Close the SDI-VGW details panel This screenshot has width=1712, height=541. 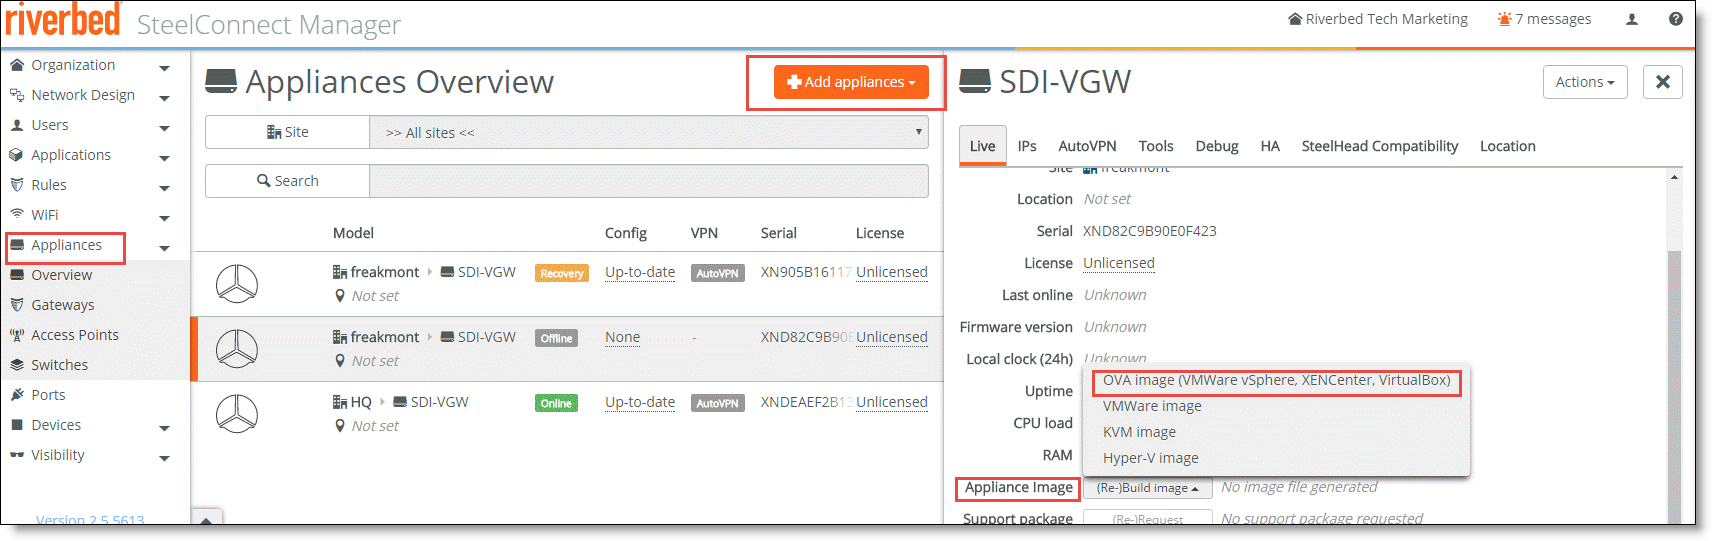pos(1662,82)
